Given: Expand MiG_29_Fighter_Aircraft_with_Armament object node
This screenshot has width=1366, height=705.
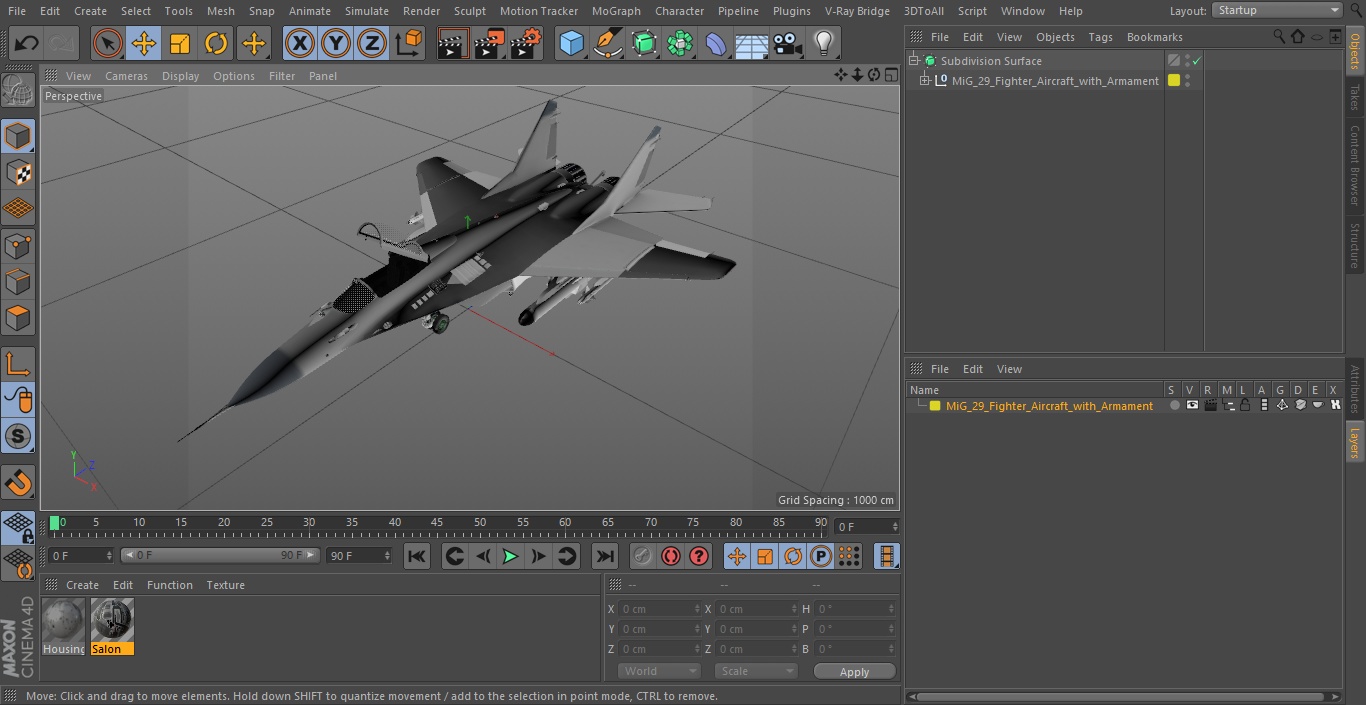Looking at the screenshot, I should [925, 81].
